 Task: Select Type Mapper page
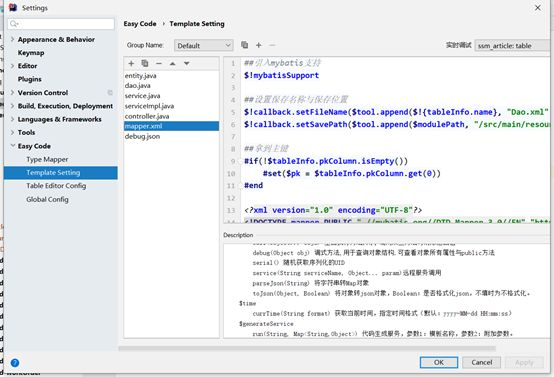[x=47, y=159]
